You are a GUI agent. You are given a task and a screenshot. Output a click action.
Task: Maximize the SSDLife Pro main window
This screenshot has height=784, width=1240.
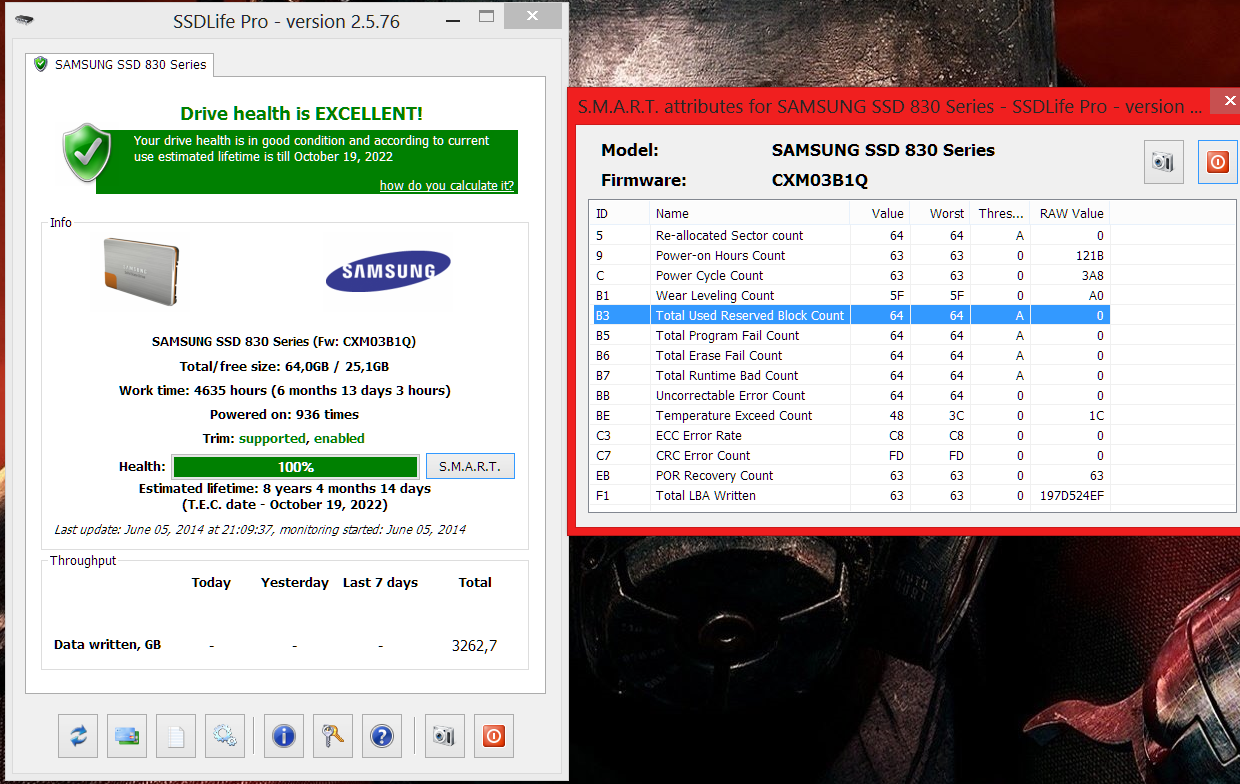487,17
